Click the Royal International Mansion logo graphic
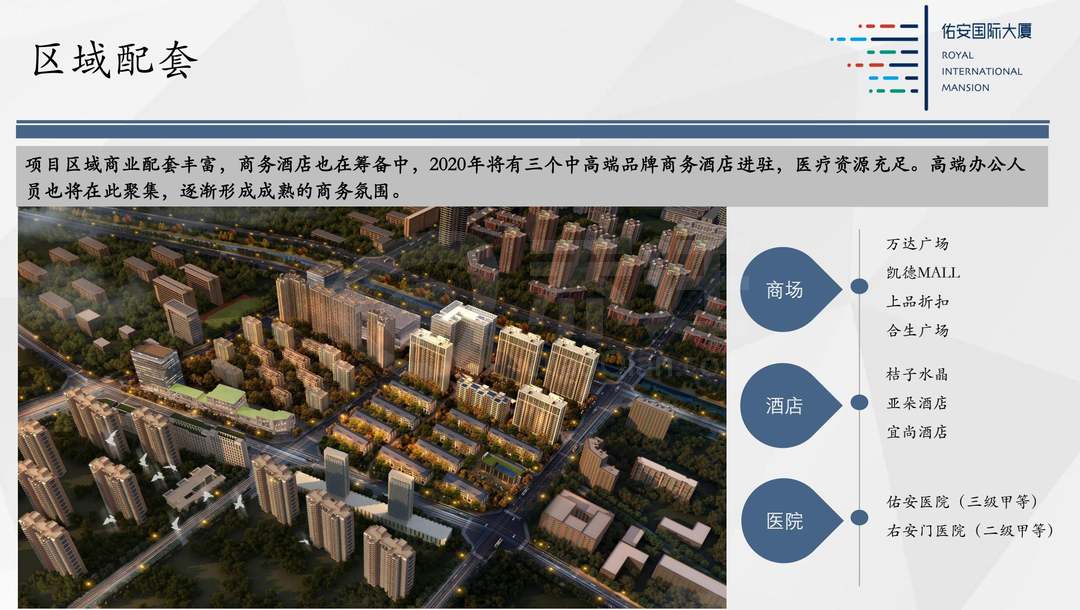 [x=880, y=58]
